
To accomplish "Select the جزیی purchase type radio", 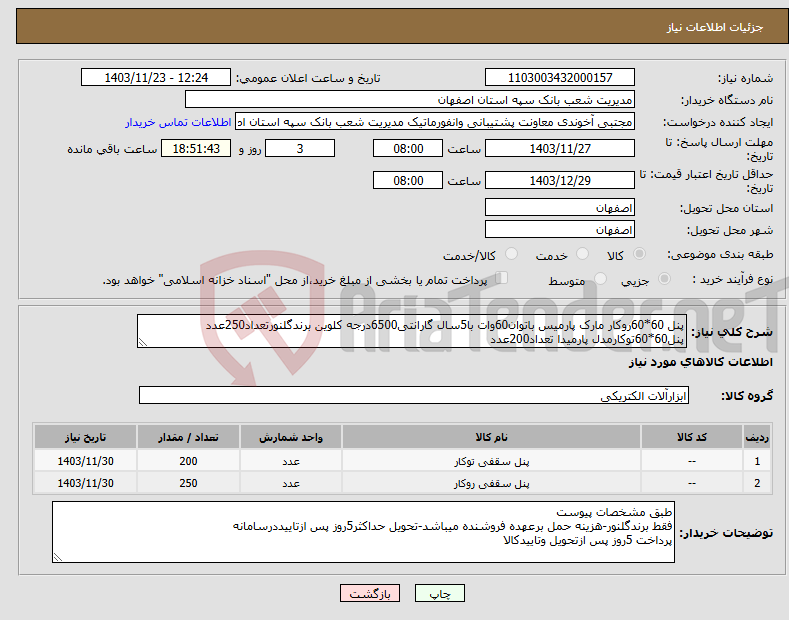I will [664, 279].
